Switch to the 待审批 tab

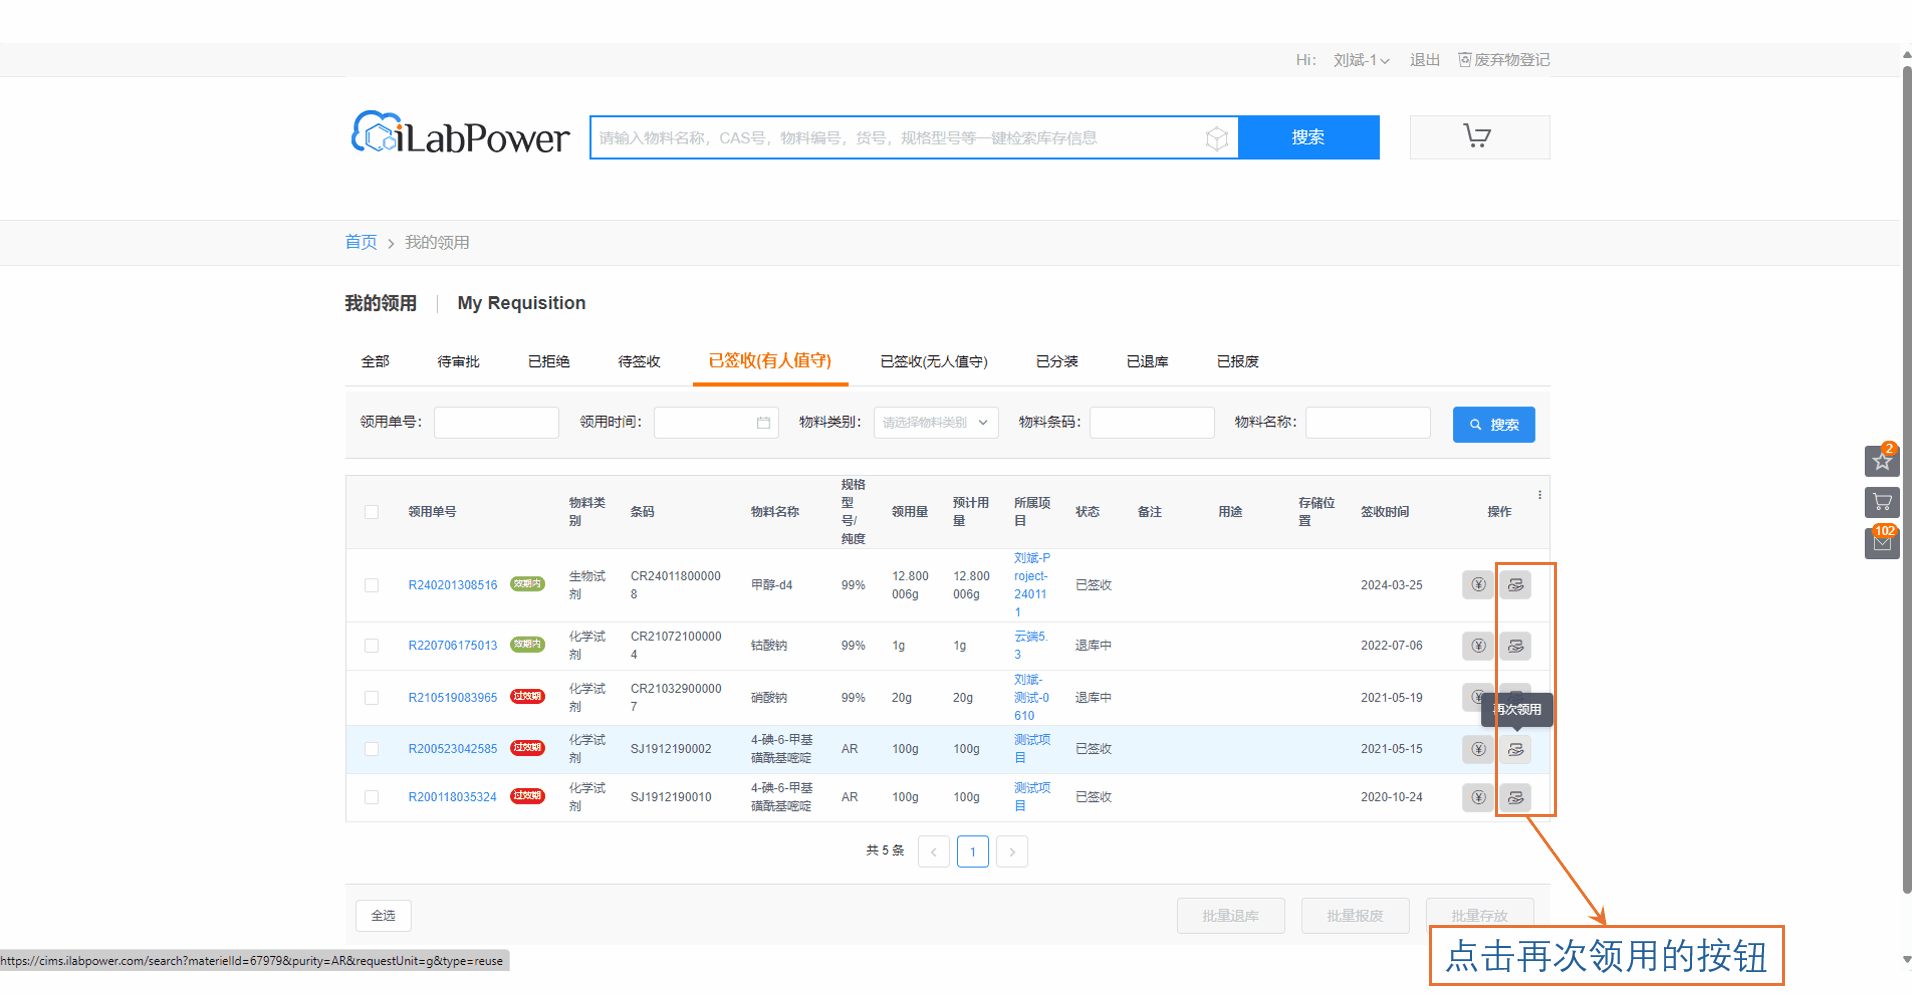tap(458, 362)
